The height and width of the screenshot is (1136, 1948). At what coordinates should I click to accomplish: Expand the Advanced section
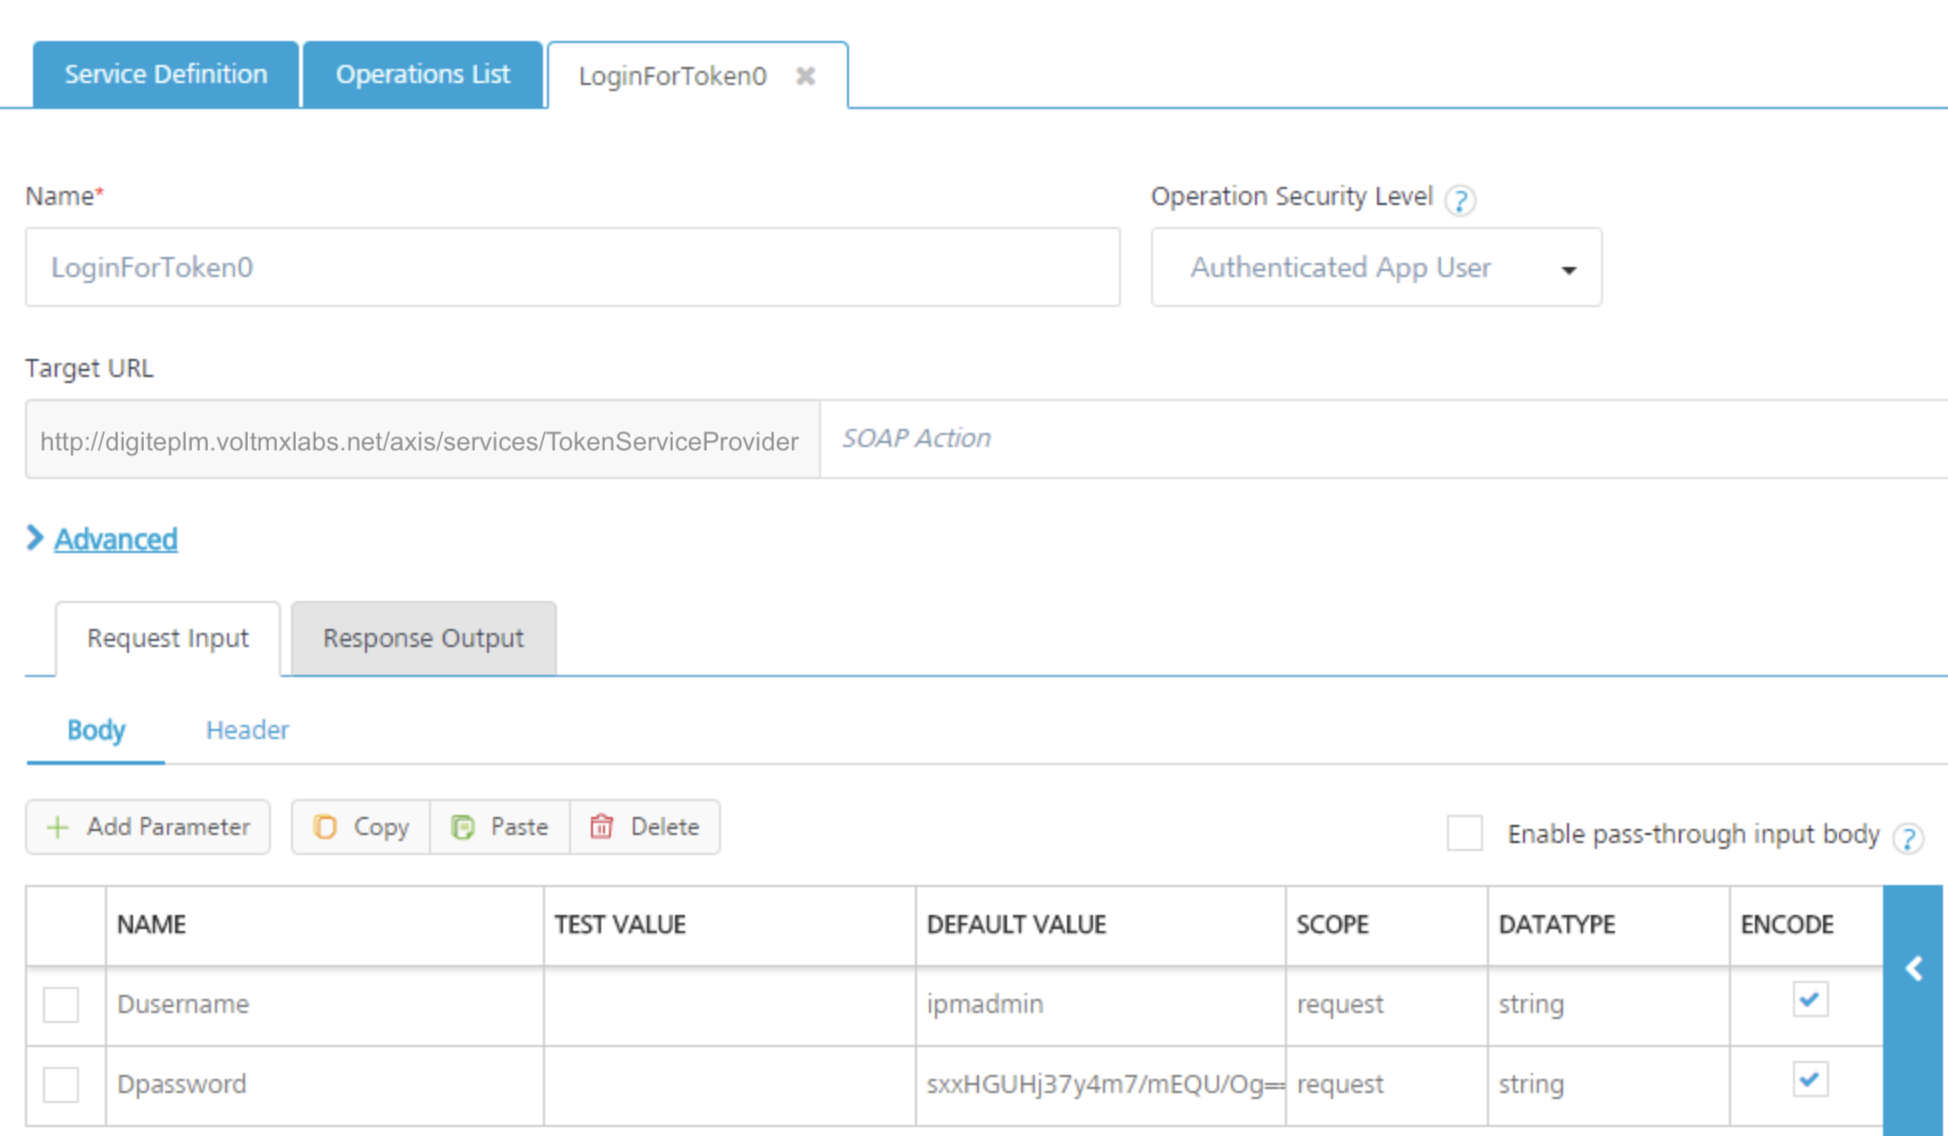point(115,539)
